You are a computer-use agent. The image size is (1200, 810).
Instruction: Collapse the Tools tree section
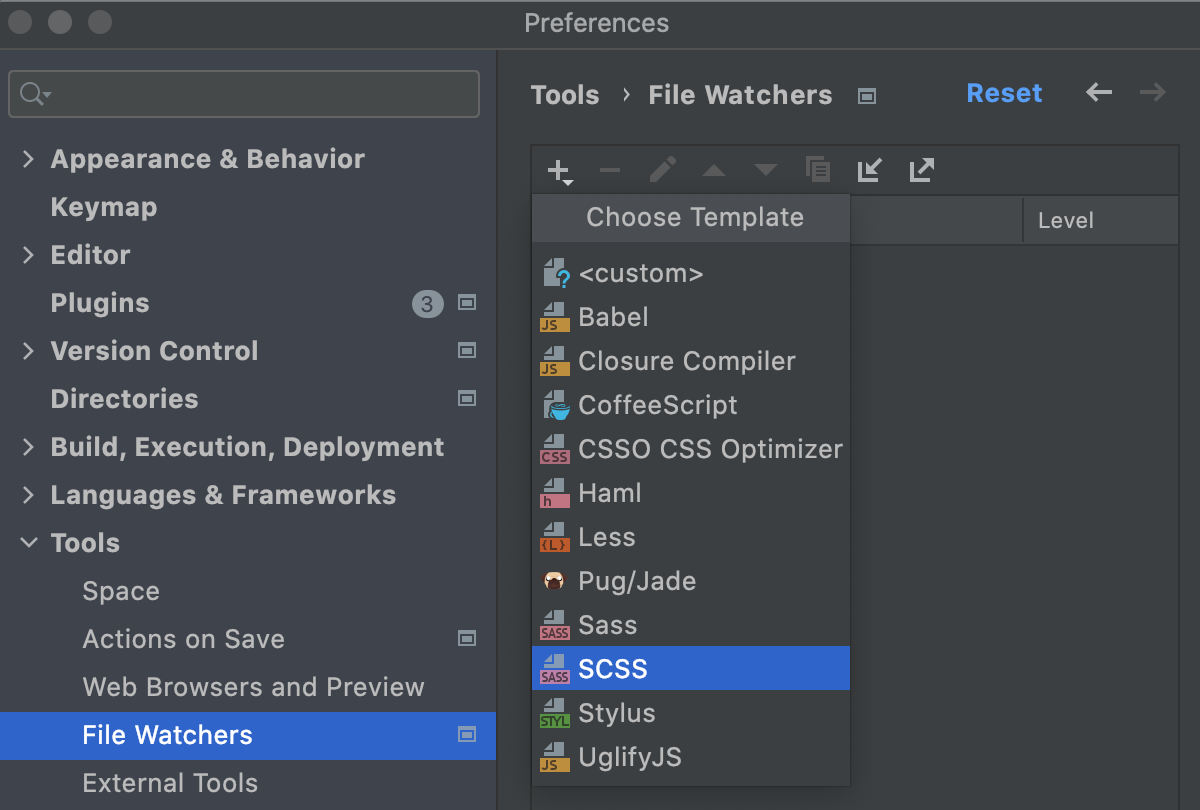tap(27, 543)
